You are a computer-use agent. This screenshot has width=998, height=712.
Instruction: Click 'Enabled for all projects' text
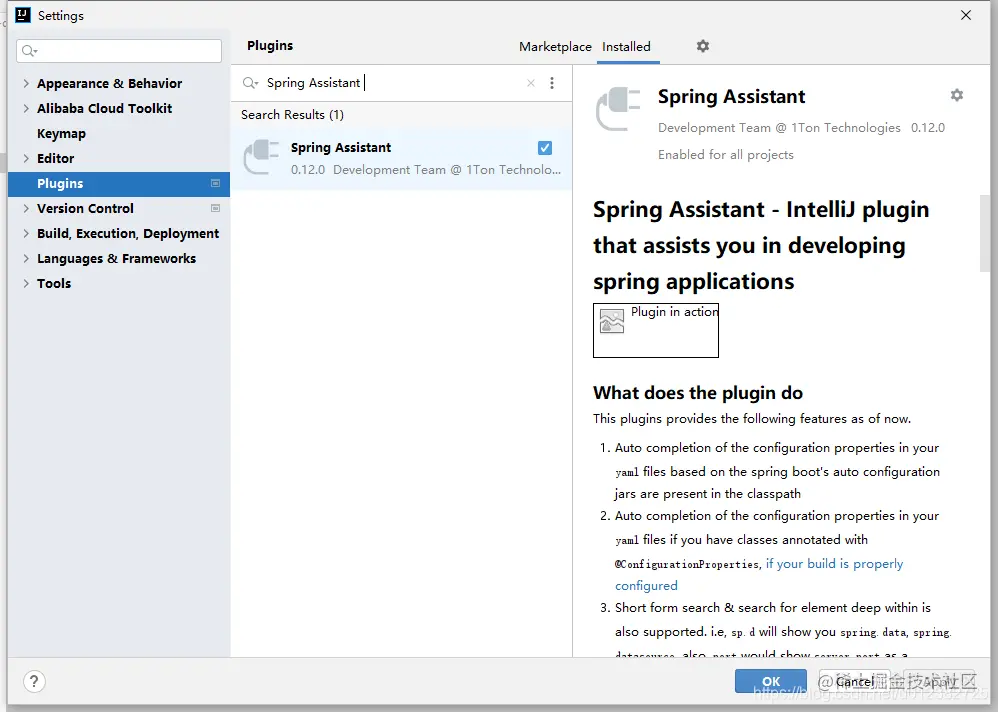[x=726, y=155]
